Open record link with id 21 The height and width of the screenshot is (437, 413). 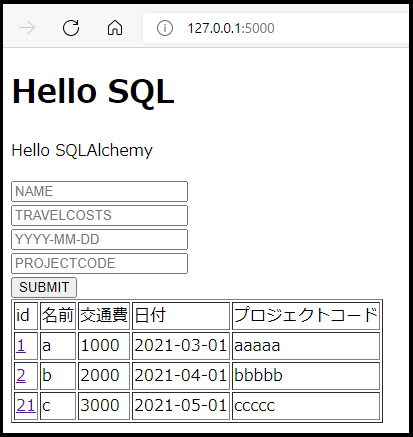point(26,406)
